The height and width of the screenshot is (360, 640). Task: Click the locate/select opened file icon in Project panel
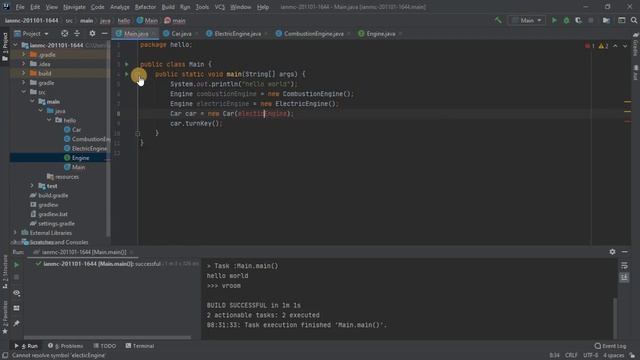tap(64, 33)
